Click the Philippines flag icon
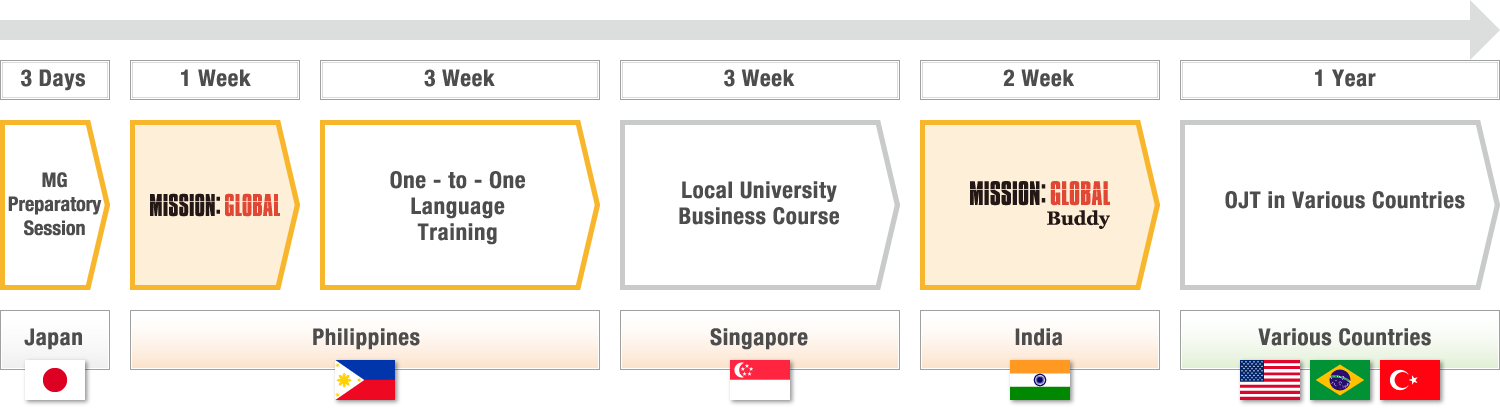The height and width of the screenshot is (409, 1500). coord(365,380)
